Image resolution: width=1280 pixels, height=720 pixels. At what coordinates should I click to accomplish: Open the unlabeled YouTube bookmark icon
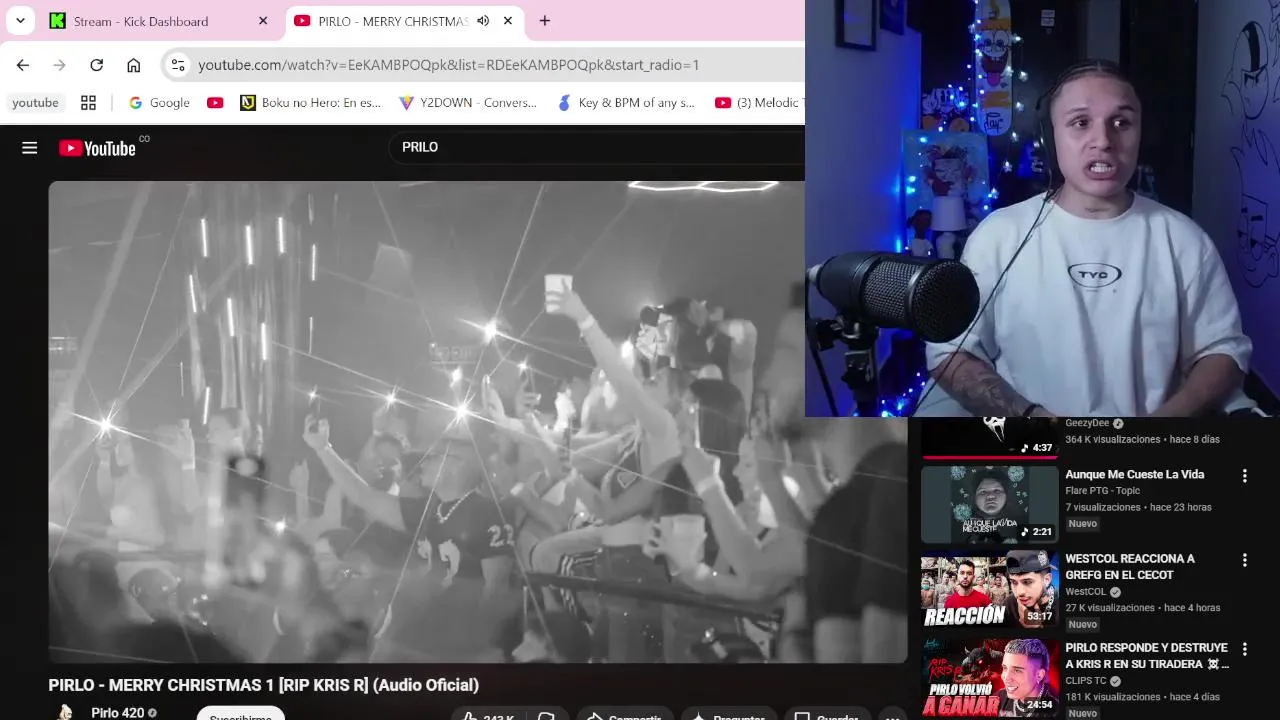pos(215,103)
